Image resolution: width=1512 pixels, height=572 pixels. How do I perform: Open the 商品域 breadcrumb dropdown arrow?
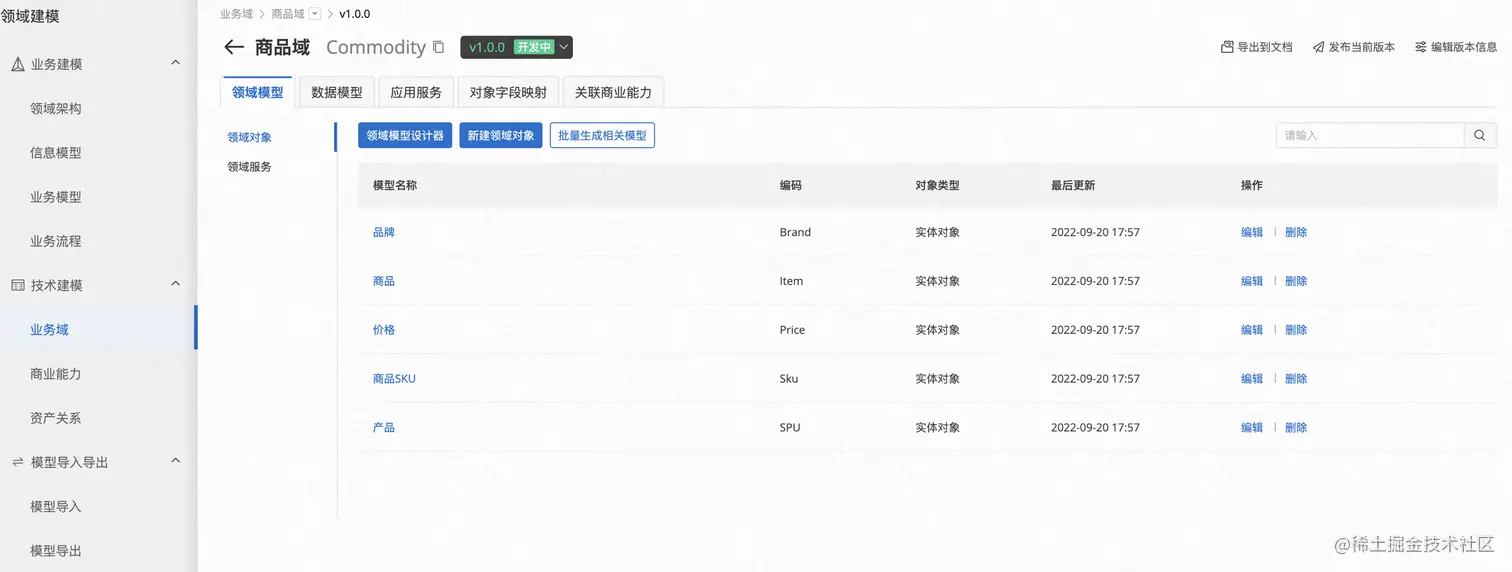[315, 14]
